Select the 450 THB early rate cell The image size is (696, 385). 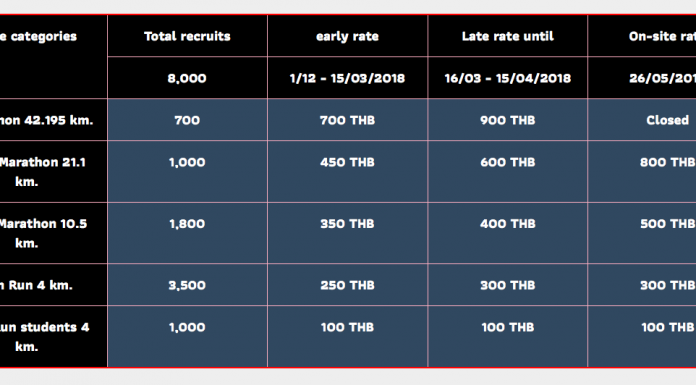[348, 171]
